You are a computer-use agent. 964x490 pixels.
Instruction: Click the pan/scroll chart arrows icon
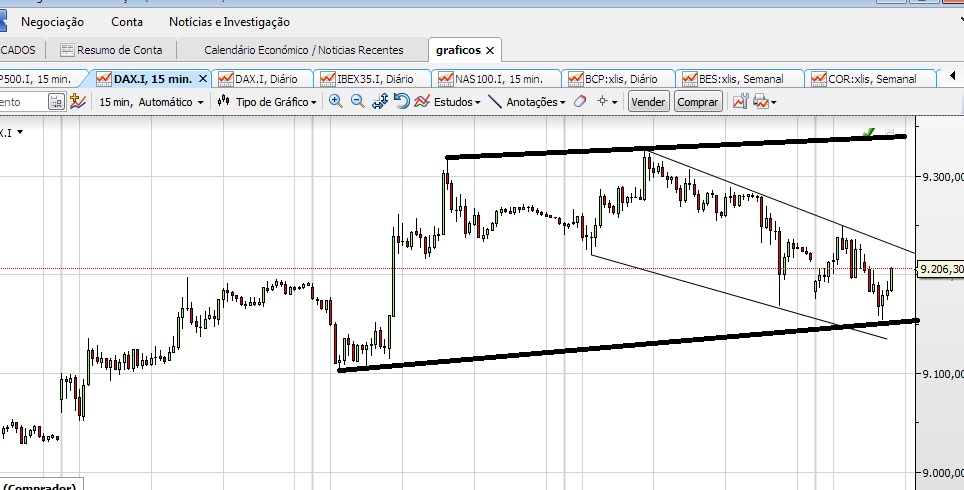pos(379,101)
